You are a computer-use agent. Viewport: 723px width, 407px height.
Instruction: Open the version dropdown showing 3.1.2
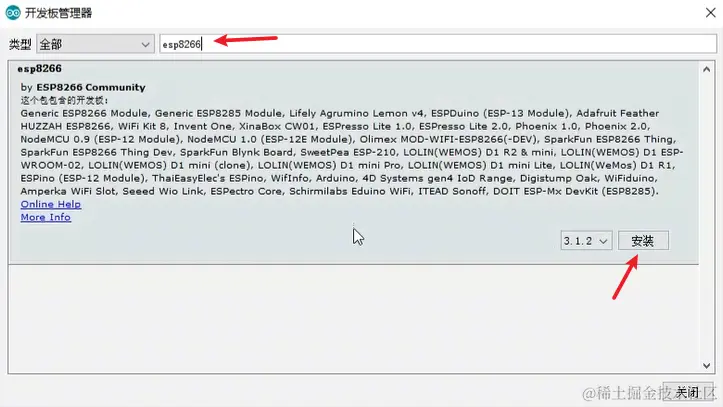tap(587, 241)
